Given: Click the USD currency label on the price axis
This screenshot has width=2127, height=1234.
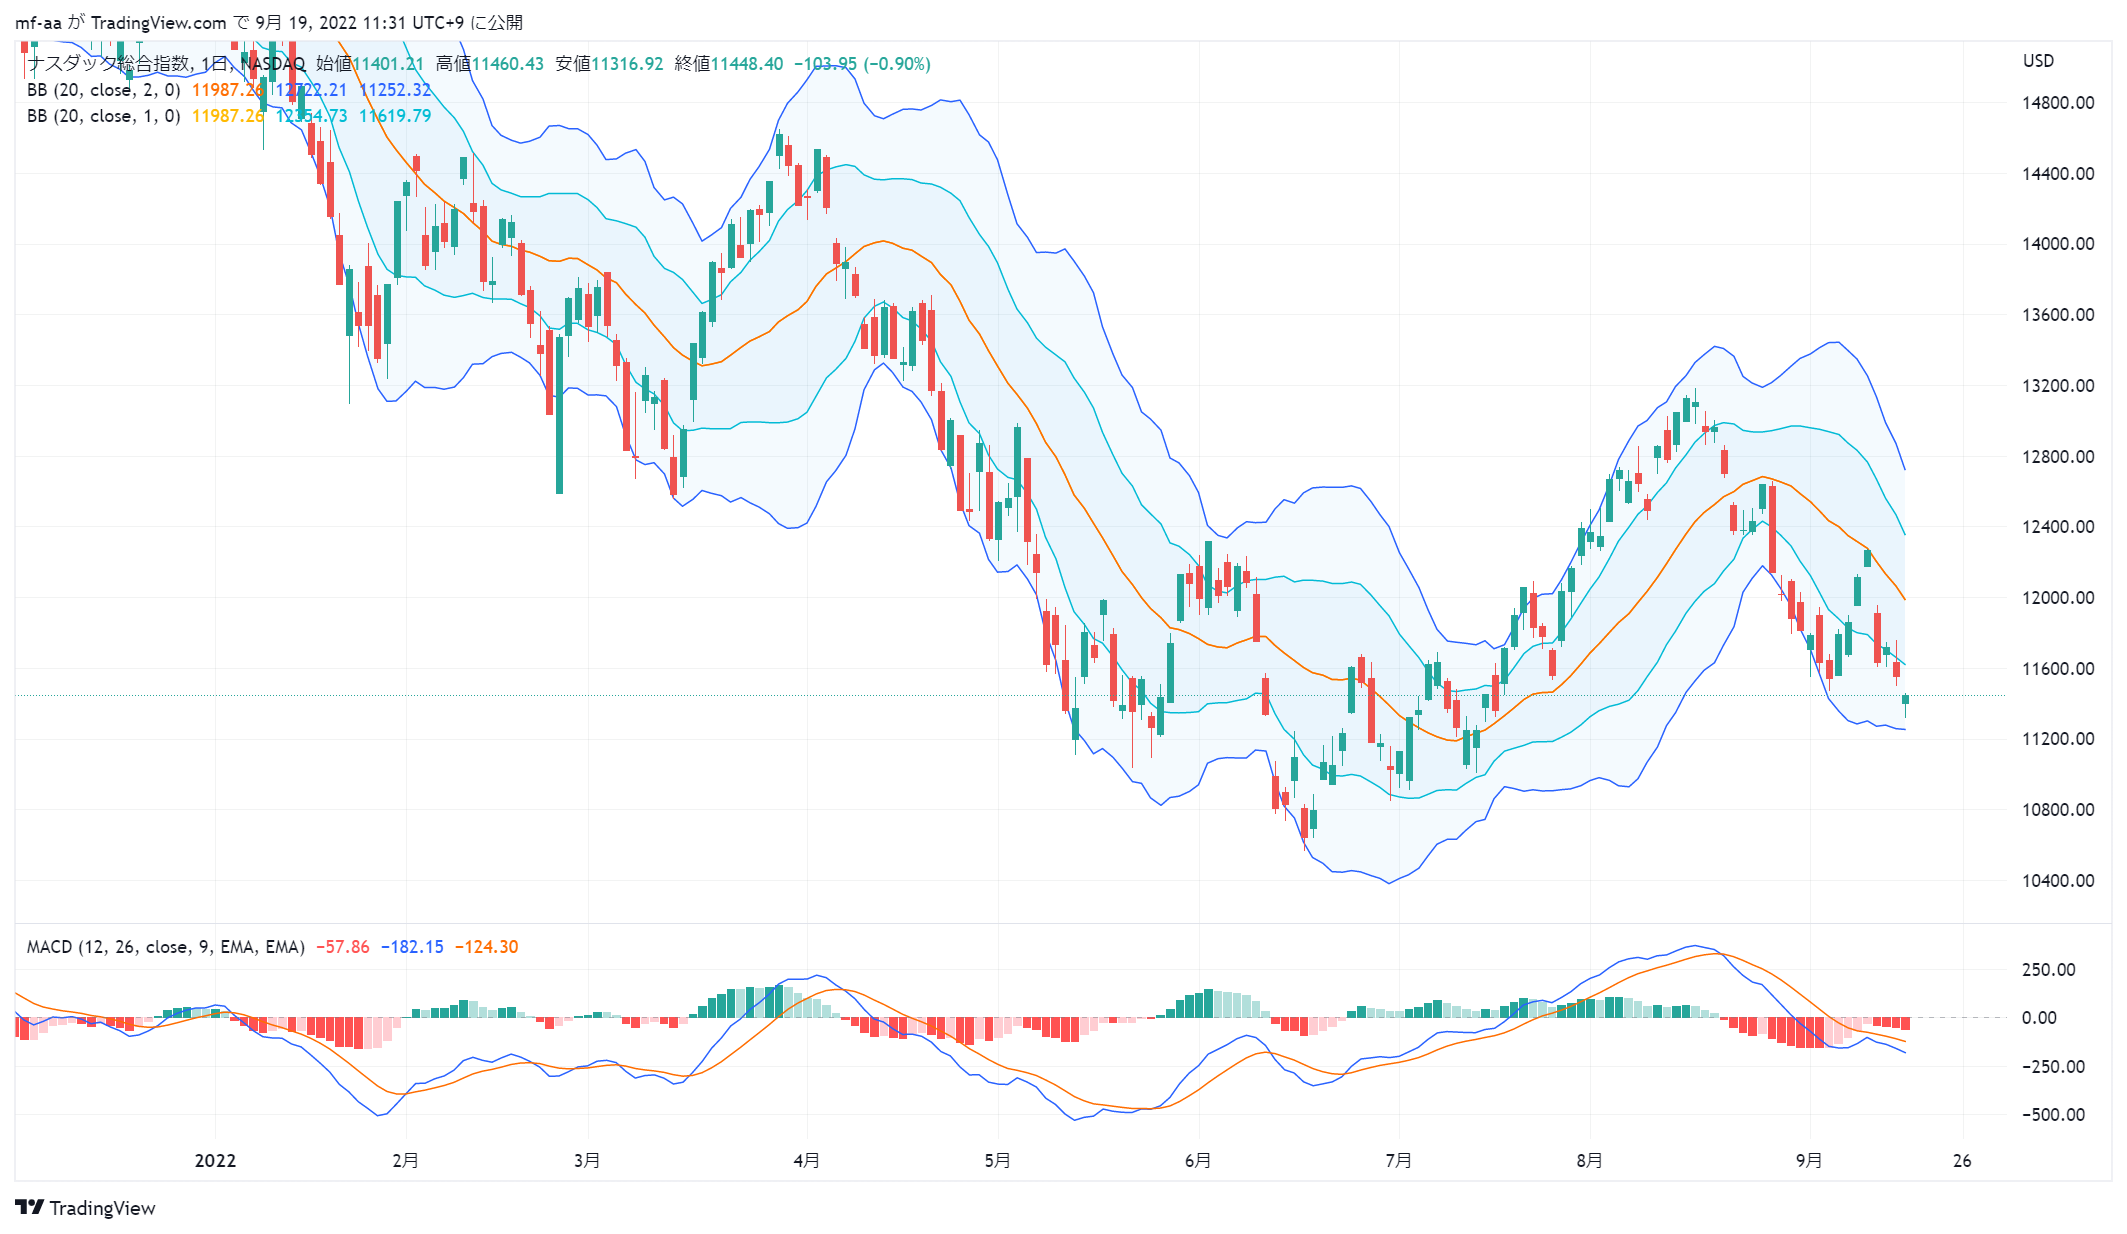Looking at the screenshot, I should pyautogui.click(x=2038, y=61).
